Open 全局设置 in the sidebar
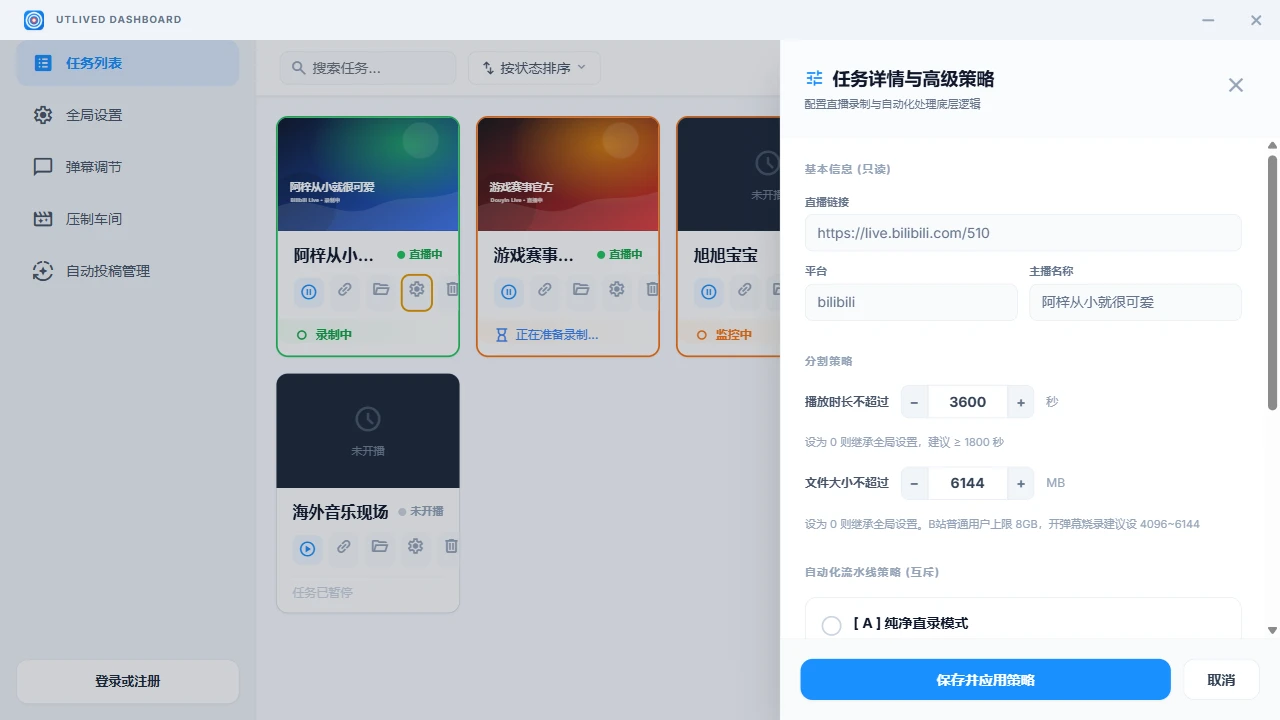Screen dimensions: 1280x720 tap(128, 115)
